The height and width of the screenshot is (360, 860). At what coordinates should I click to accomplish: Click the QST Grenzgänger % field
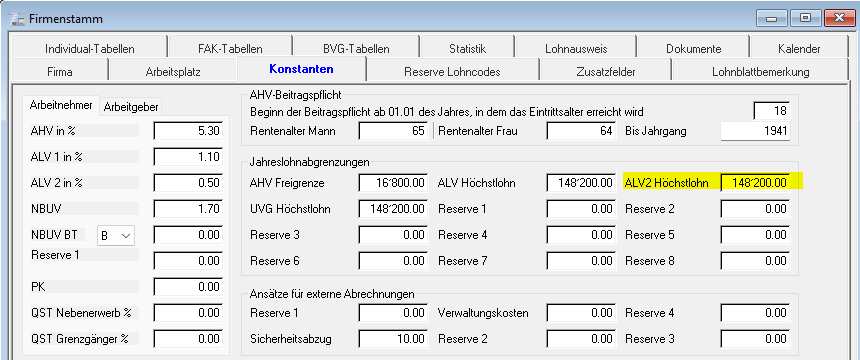coord(188,339)
